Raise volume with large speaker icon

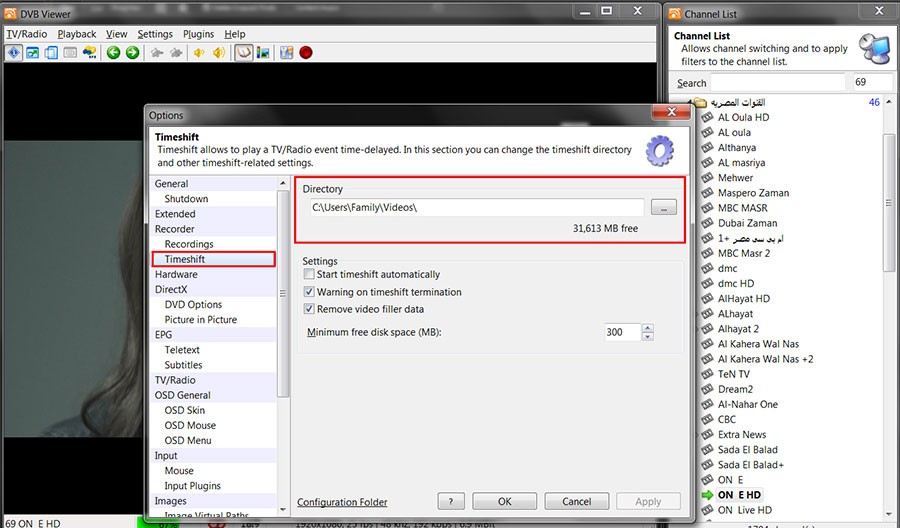[219, 53]
